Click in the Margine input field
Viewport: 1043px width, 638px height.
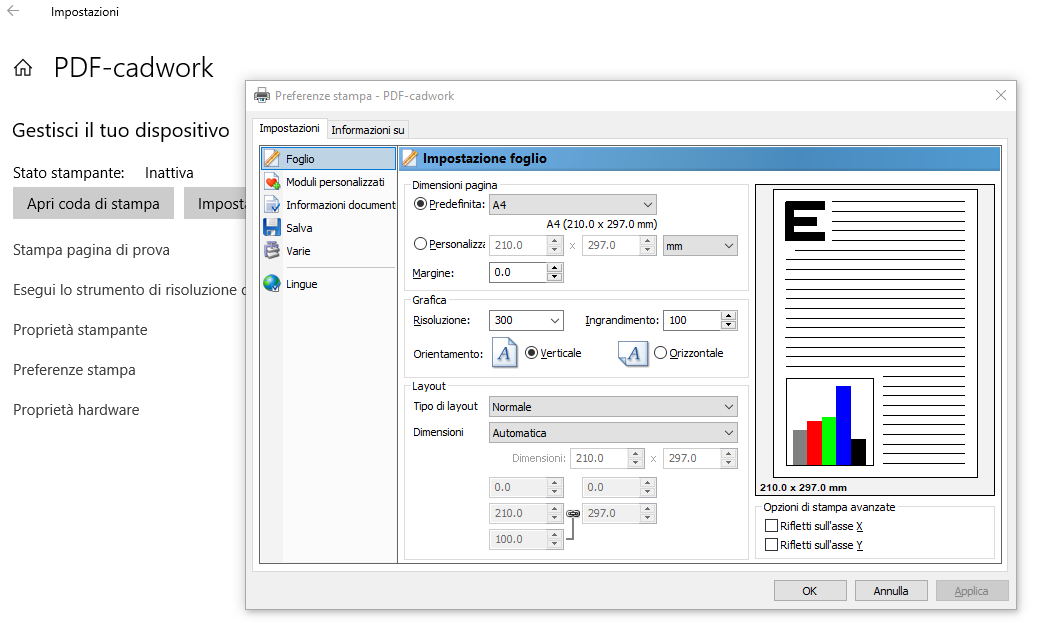tap(518, 272)
